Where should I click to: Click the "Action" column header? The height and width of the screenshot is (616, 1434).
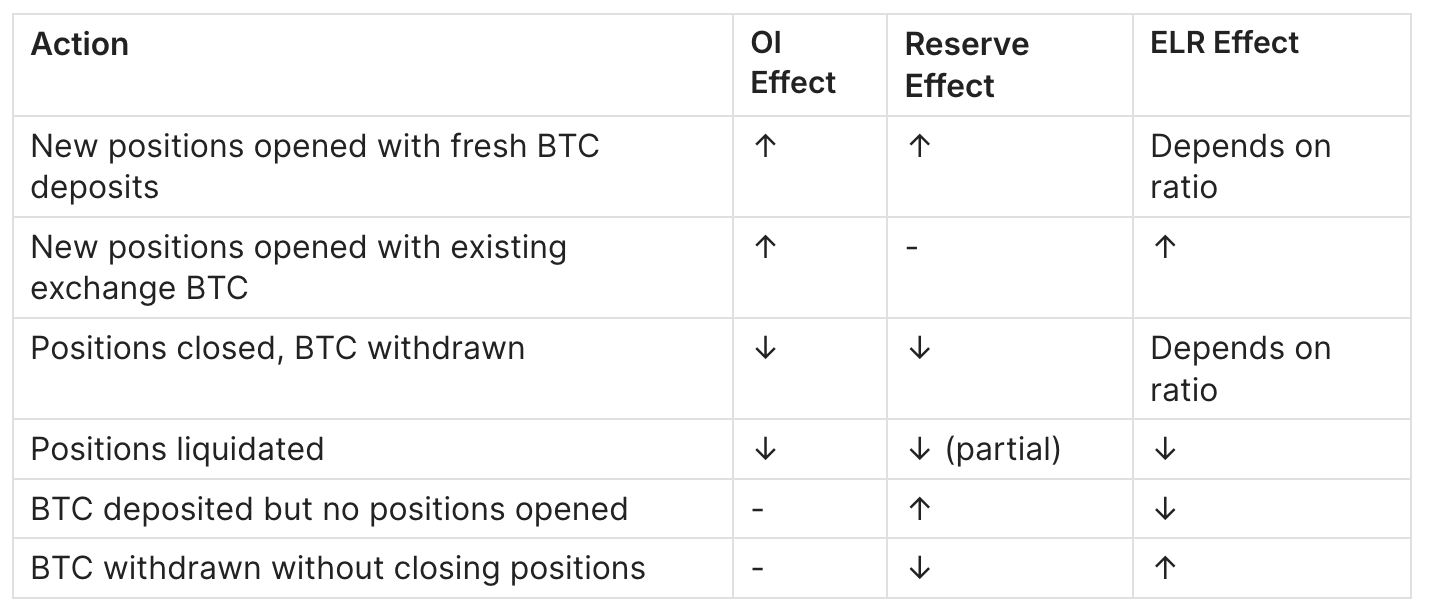[x=80, y=44]
